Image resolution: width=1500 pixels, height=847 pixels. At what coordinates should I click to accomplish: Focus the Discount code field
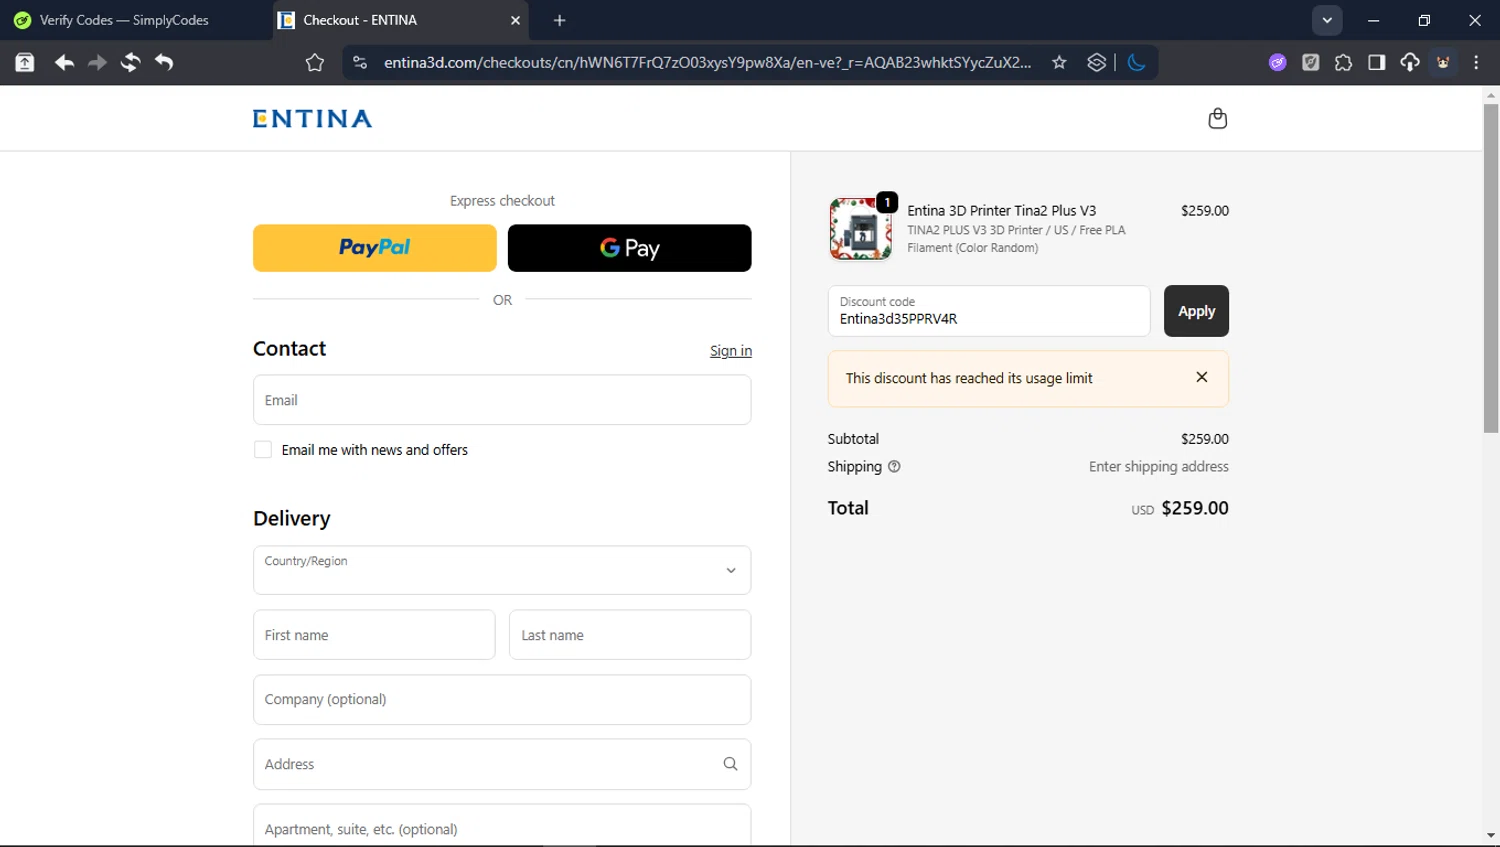tap(989, 311)
